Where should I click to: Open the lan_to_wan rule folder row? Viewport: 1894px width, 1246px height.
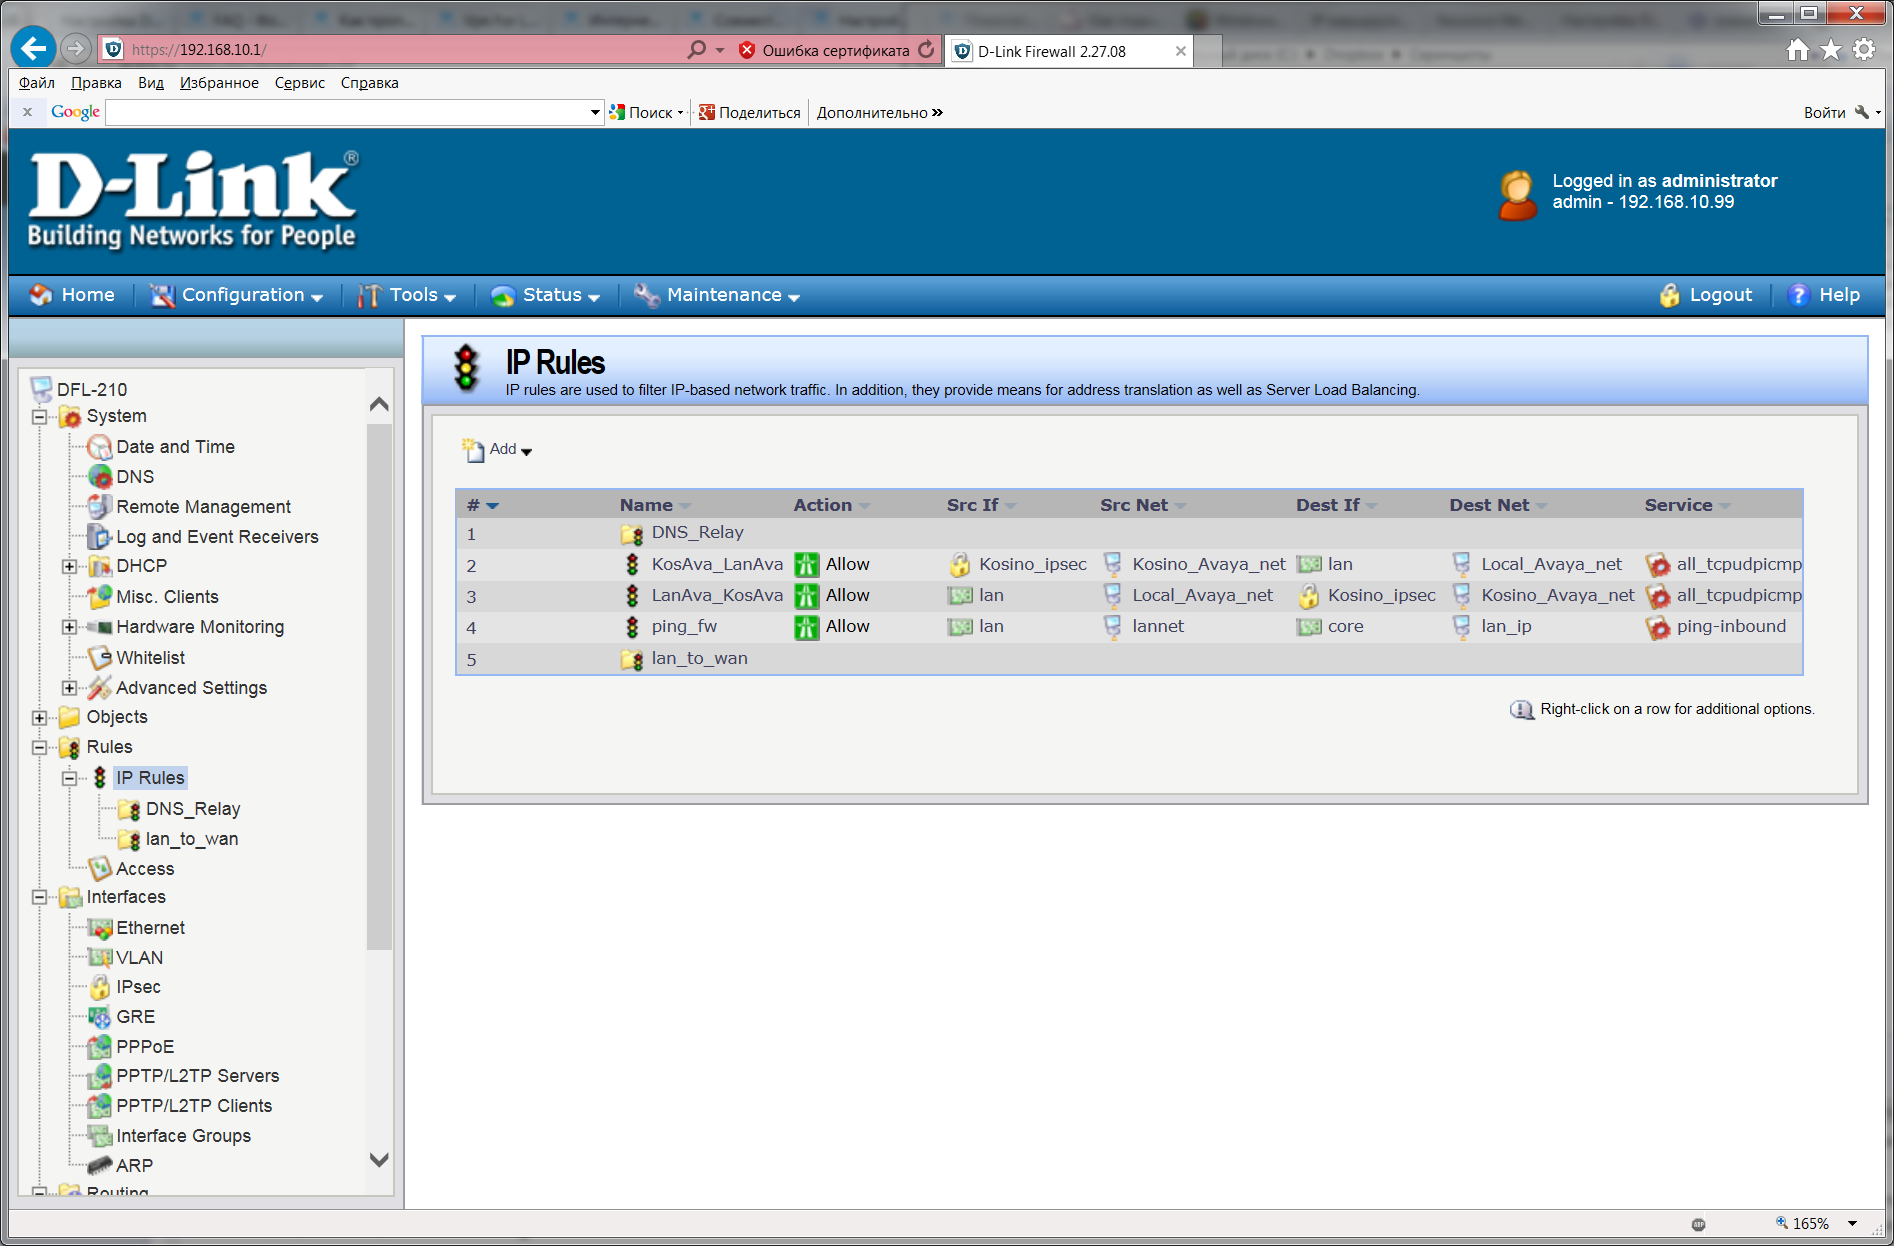pos(699,659)
